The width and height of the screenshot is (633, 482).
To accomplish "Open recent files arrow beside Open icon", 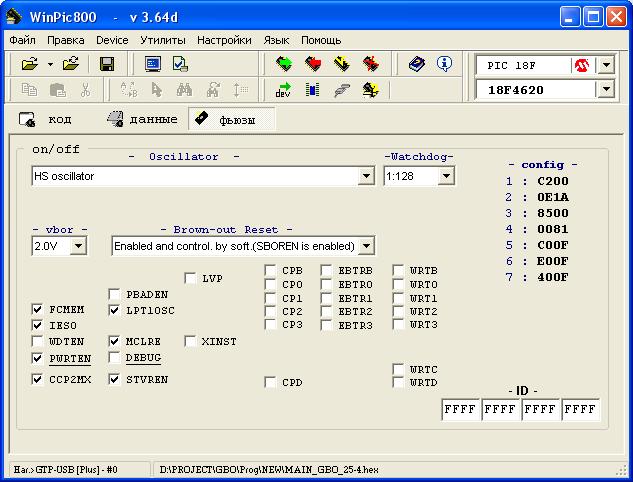I will tap(50, 64).
